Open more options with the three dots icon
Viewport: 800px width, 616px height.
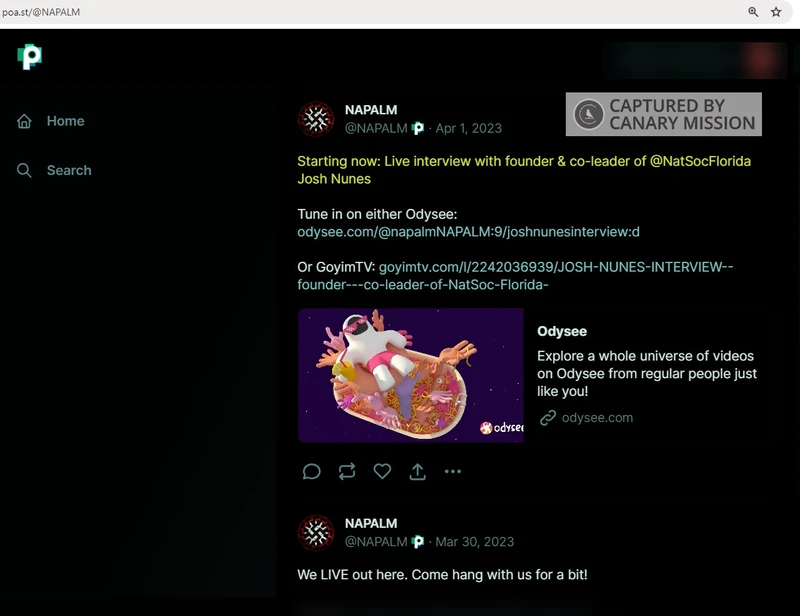tap(453, 472)
